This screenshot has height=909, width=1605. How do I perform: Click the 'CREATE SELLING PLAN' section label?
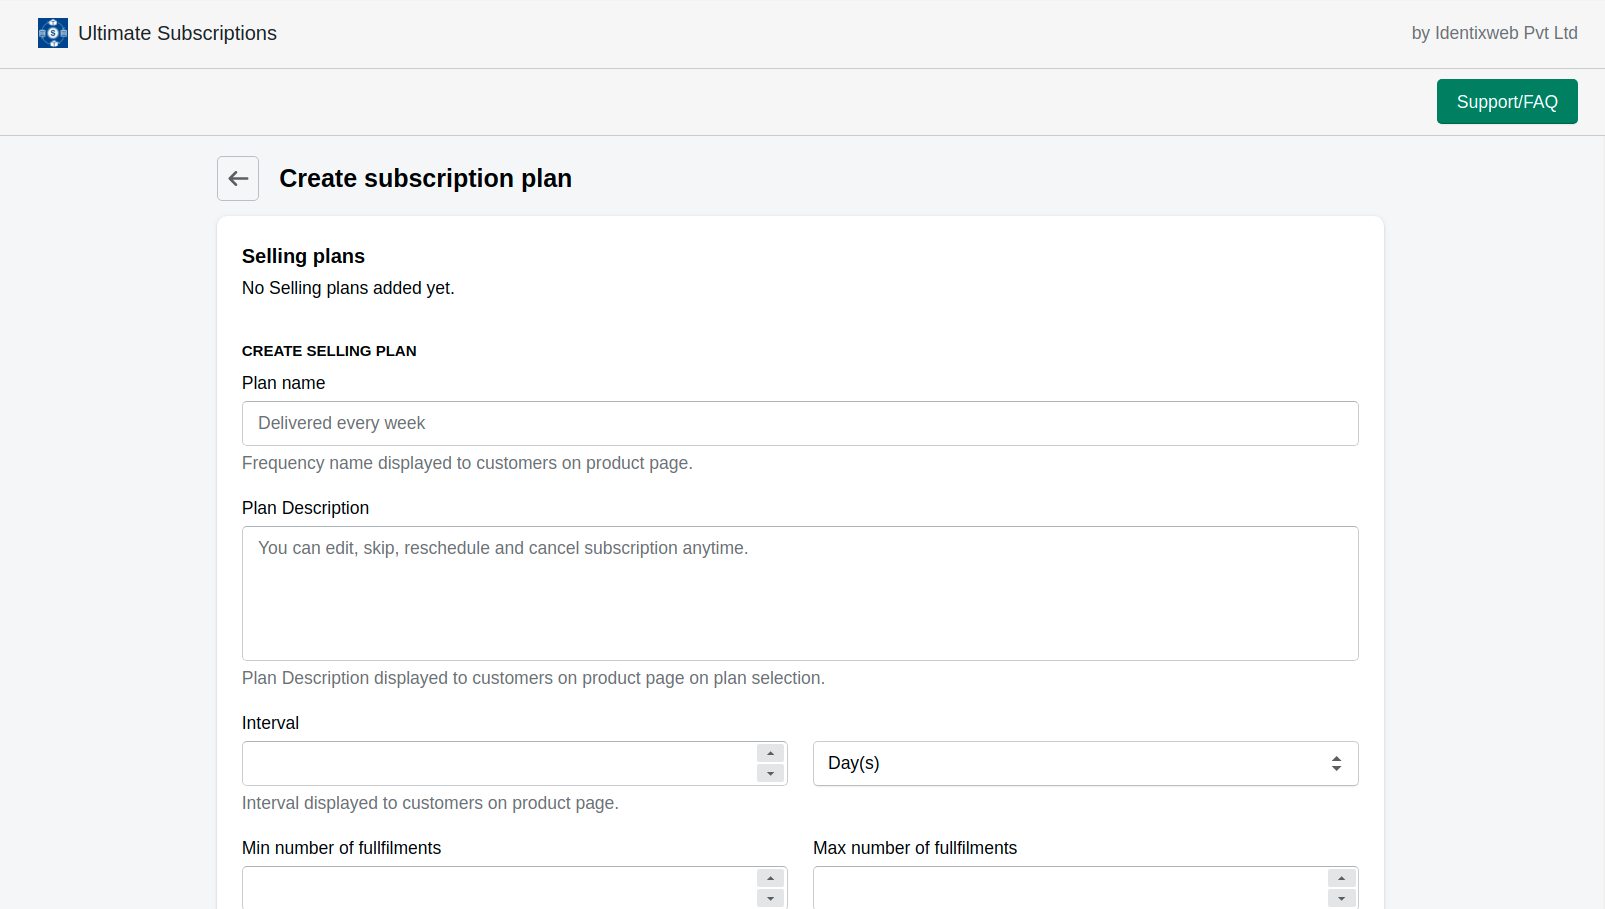329,351
